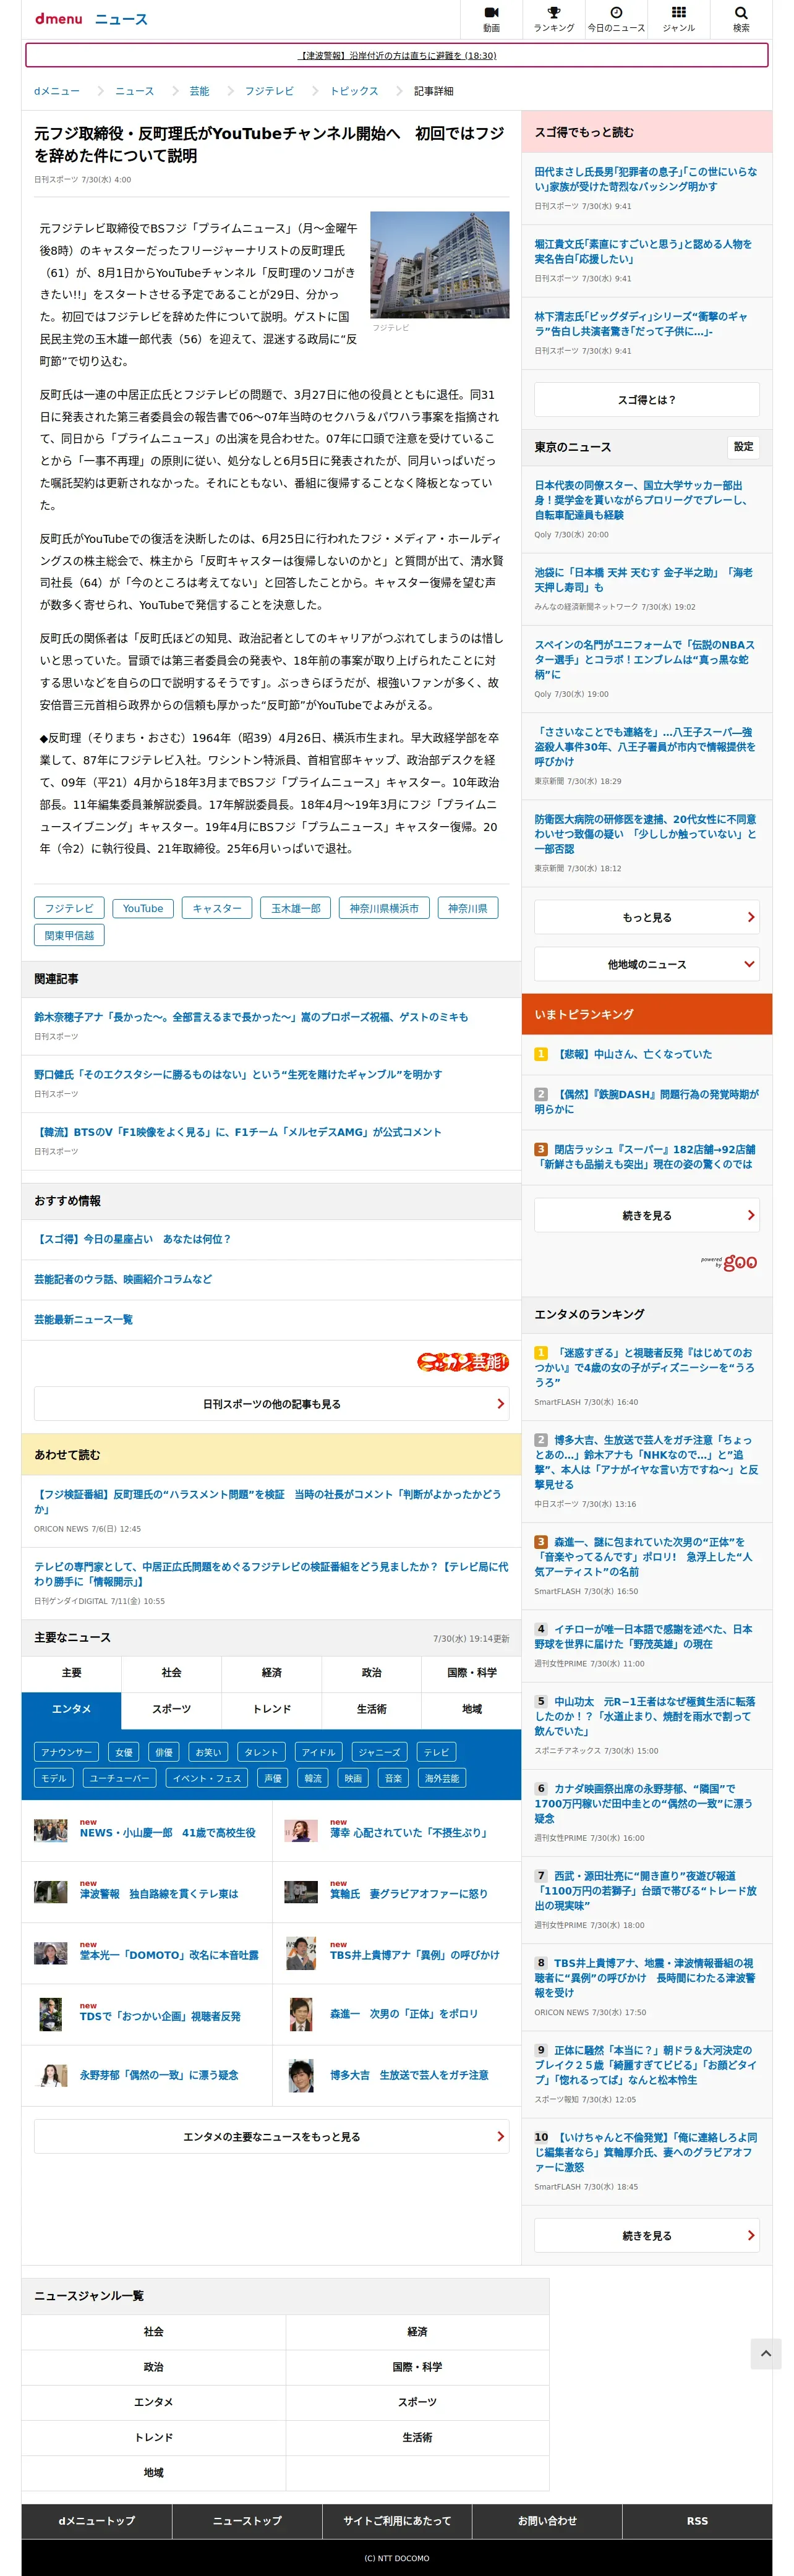Click the powered by goo logo
Screen dimensions: 794x2576
729,1262
